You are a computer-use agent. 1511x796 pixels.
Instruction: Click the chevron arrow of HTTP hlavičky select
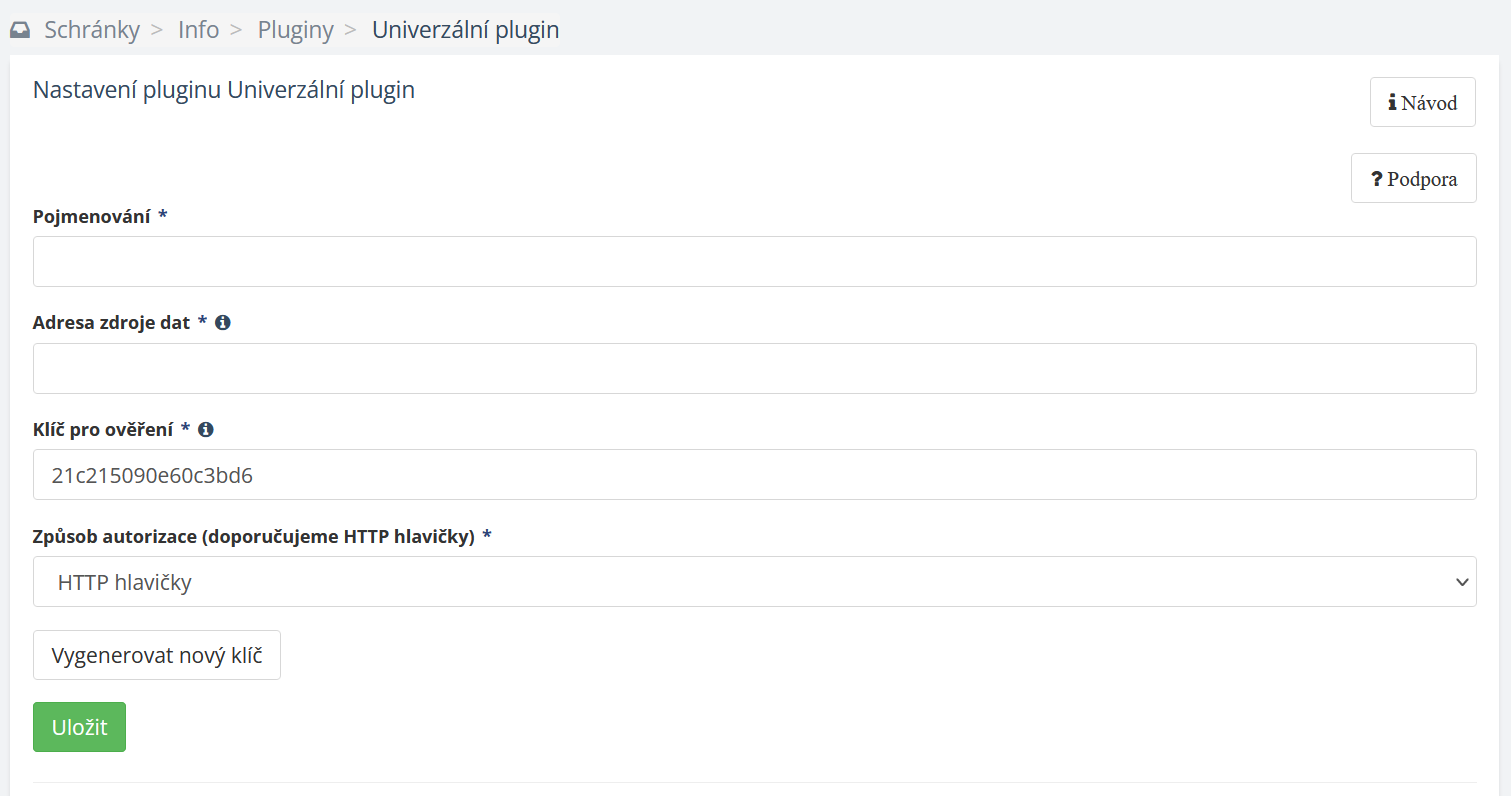click(1462, 581)
